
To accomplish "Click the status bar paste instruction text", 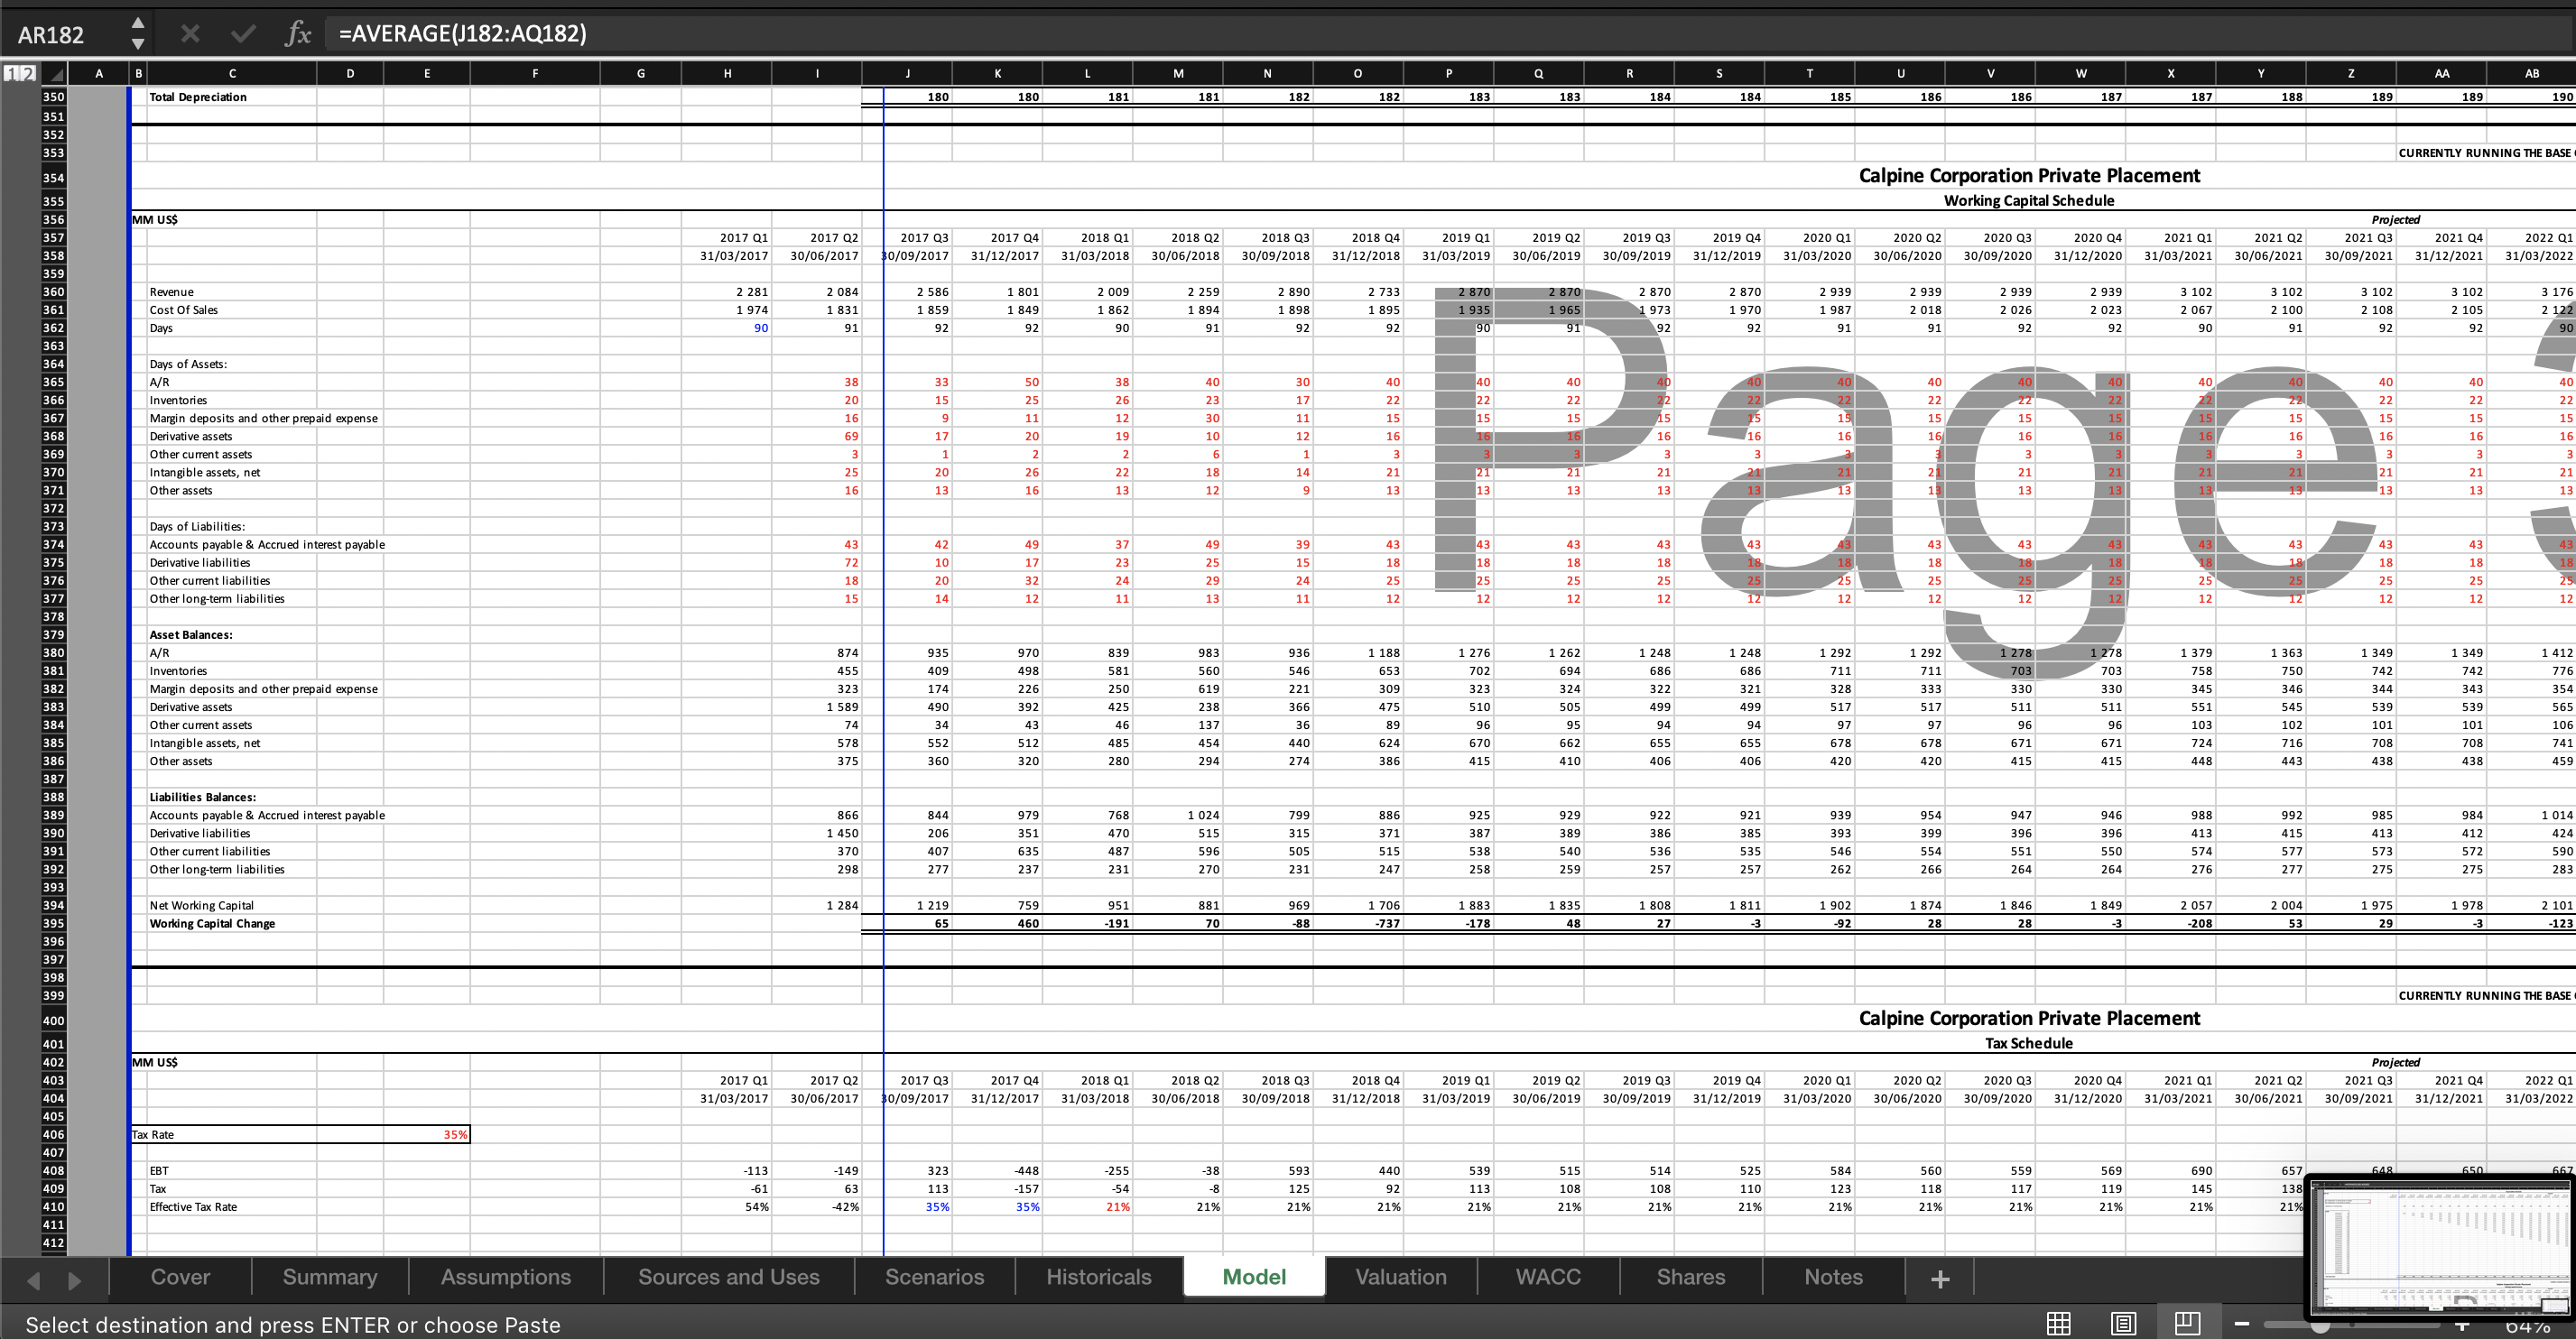I will 293,1325.
